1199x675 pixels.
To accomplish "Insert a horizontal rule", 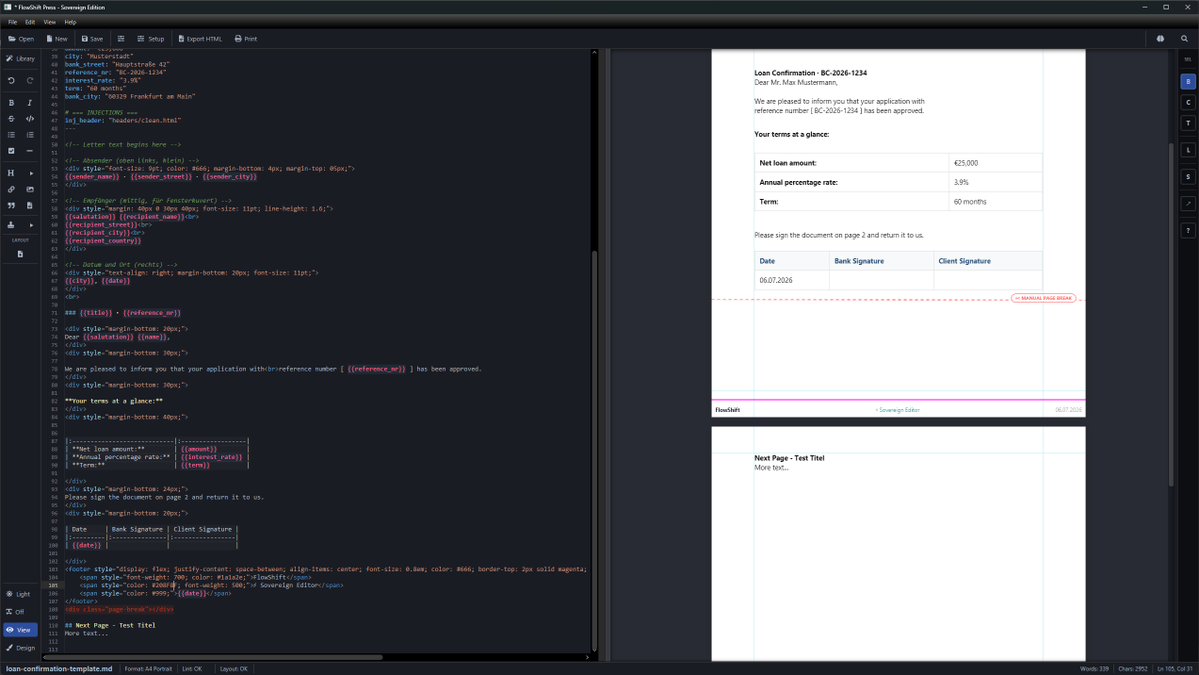I will (30, 151).
